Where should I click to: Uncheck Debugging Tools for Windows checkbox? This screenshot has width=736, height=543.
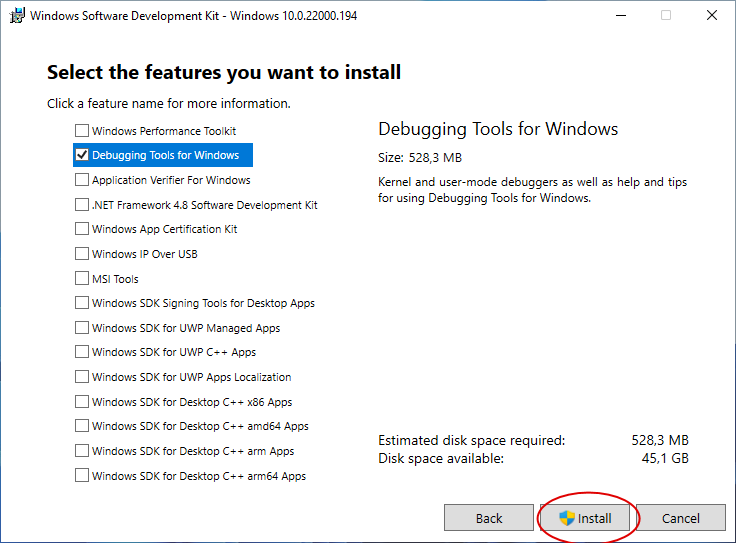82,155
